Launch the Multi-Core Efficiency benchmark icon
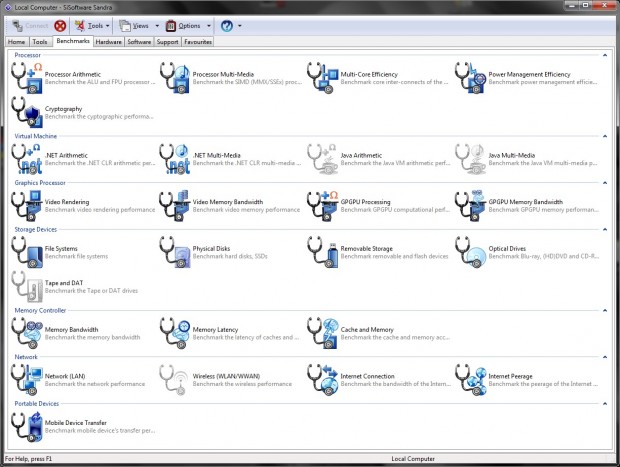 (323, 78)
